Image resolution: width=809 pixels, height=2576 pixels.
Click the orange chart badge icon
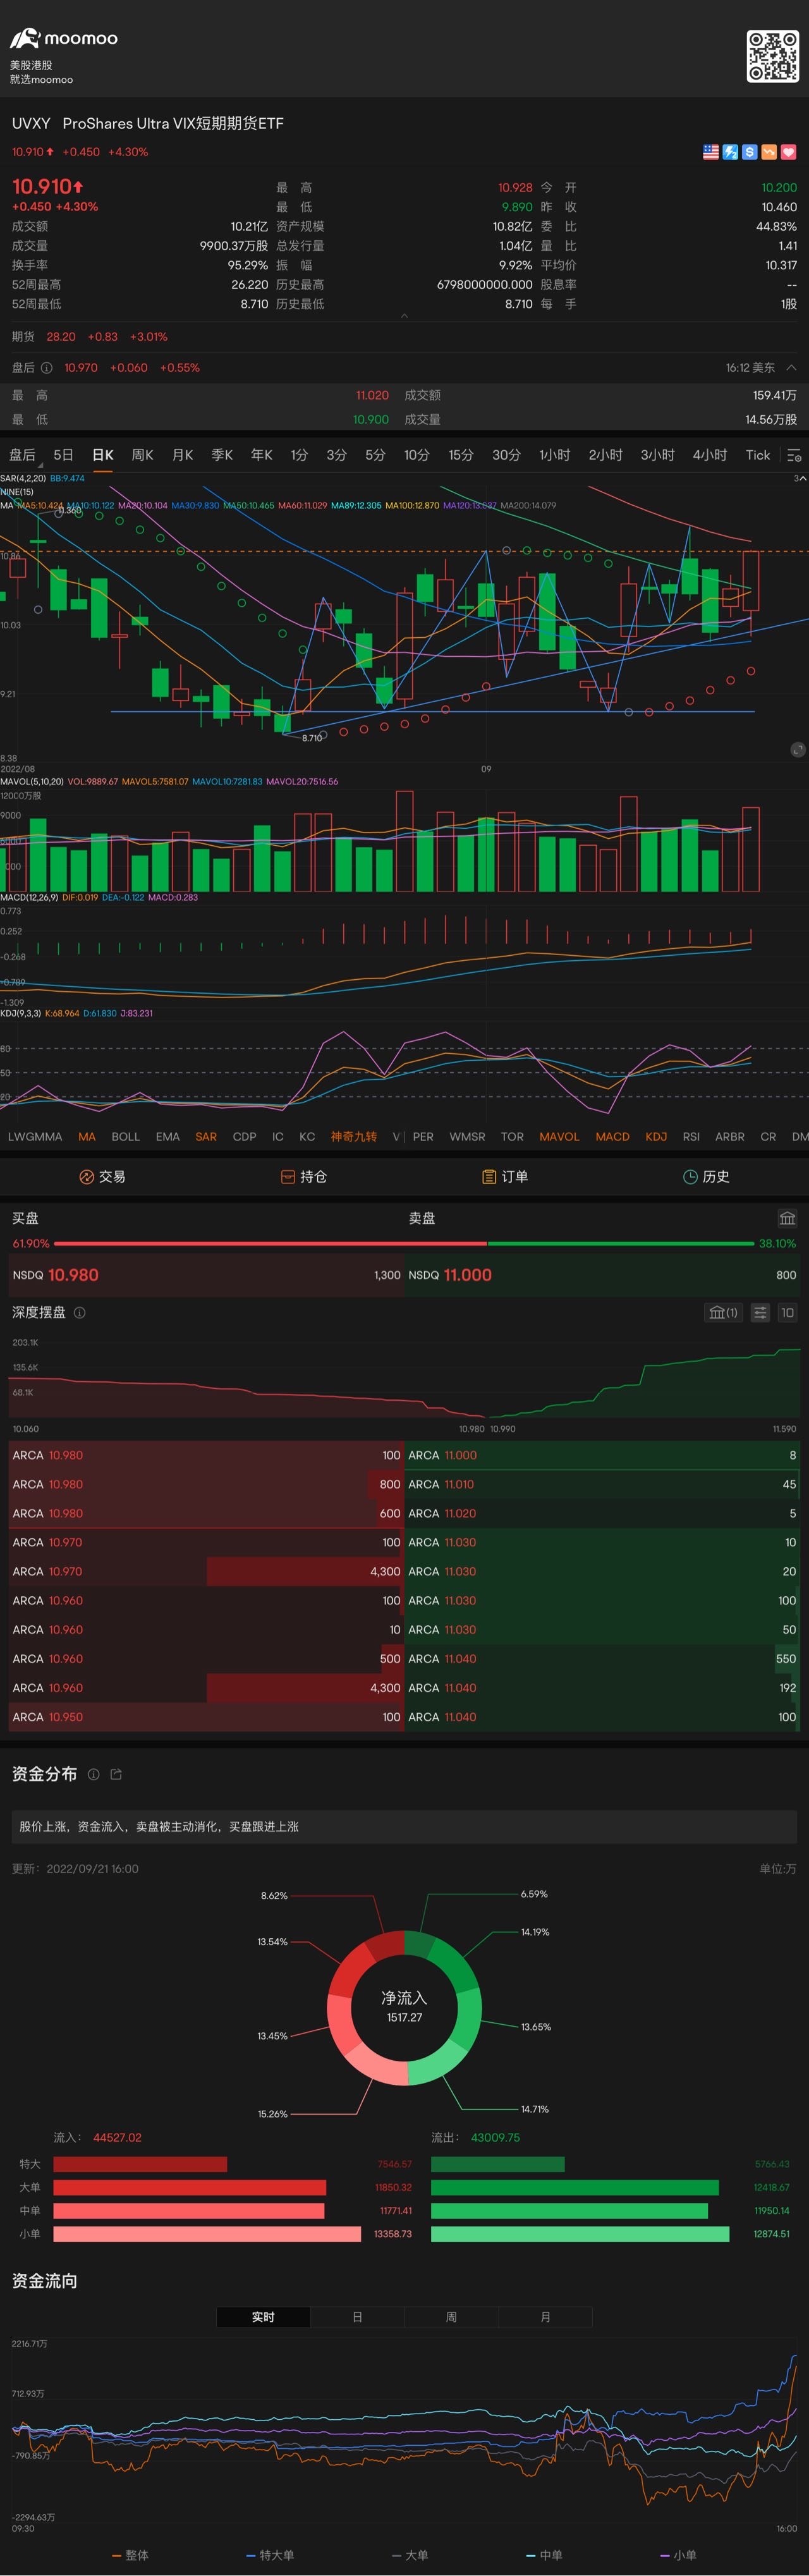click(769, 152)
